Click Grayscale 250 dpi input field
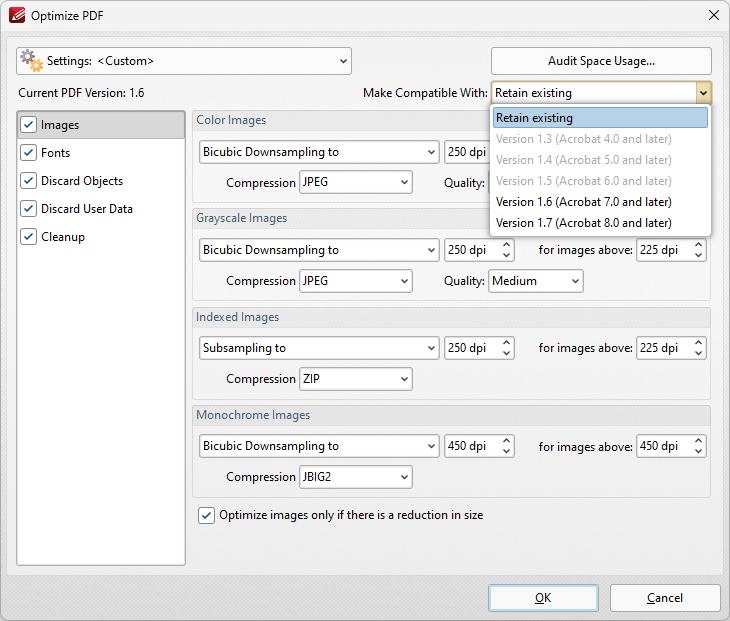Screen dimensions: 730x621 [472, 250]
